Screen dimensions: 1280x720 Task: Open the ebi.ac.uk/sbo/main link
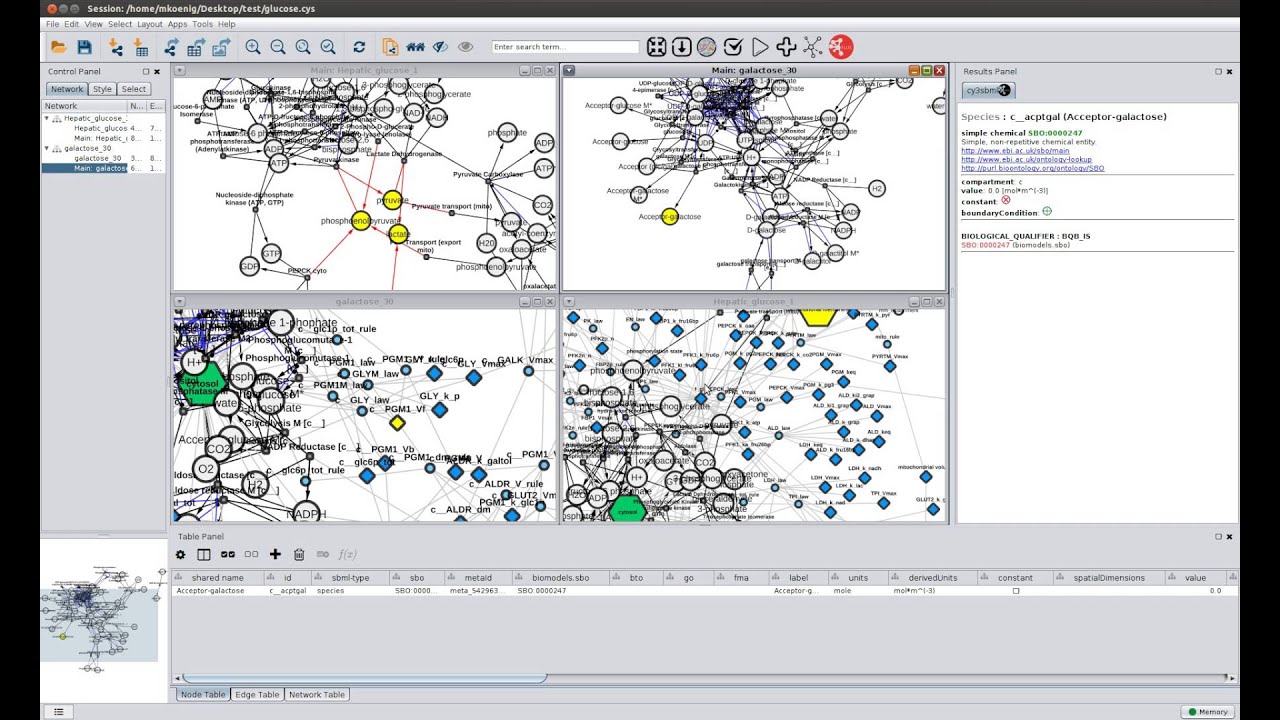coord(1015,151)
